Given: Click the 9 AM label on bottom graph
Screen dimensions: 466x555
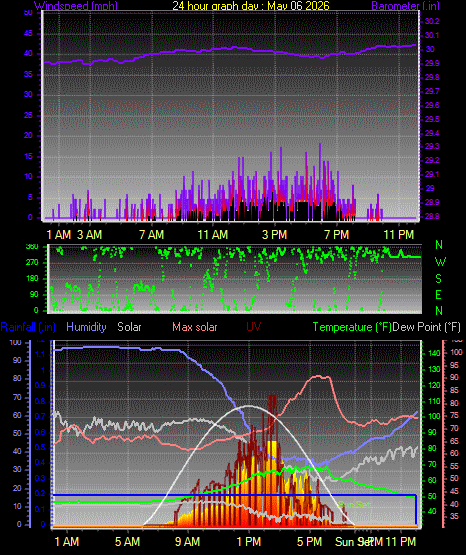Looking at the screenshot, I should pyautogui.click(x=188, y=542).
